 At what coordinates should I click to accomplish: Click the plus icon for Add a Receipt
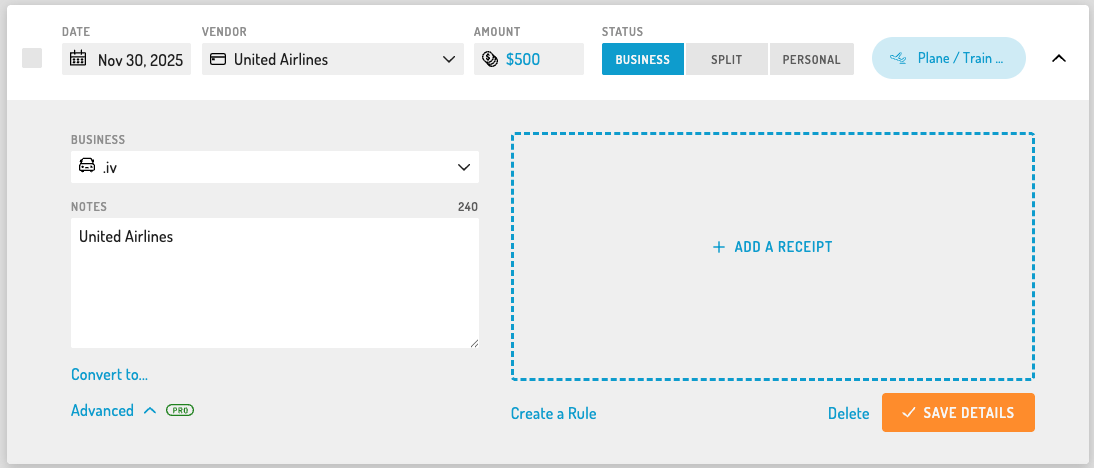[x=719, y=247]
